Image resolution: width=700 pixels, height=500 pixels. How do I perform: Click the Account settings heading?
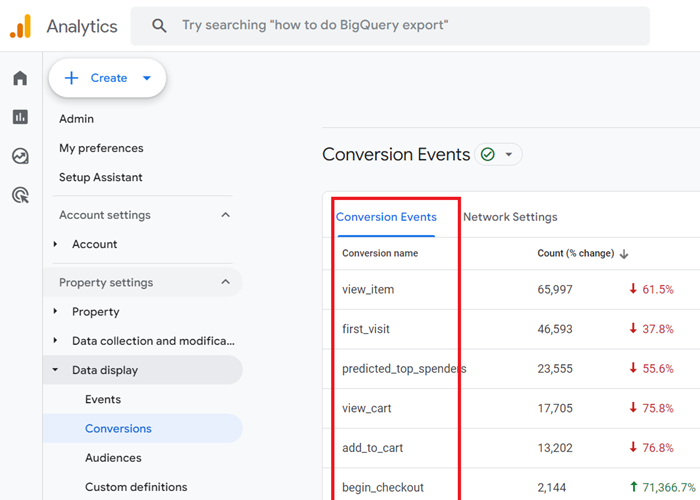pos(105,215)
